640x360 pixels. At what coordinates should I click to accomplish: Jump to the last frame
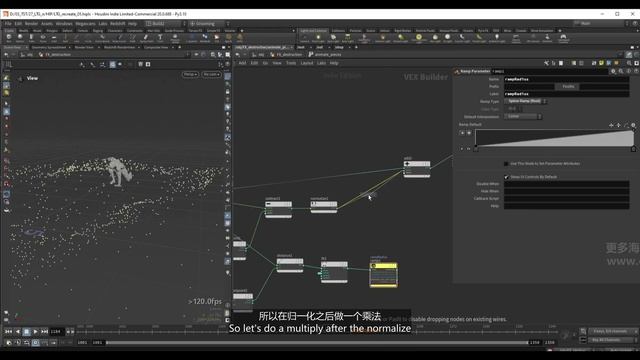tap(44, 332)
